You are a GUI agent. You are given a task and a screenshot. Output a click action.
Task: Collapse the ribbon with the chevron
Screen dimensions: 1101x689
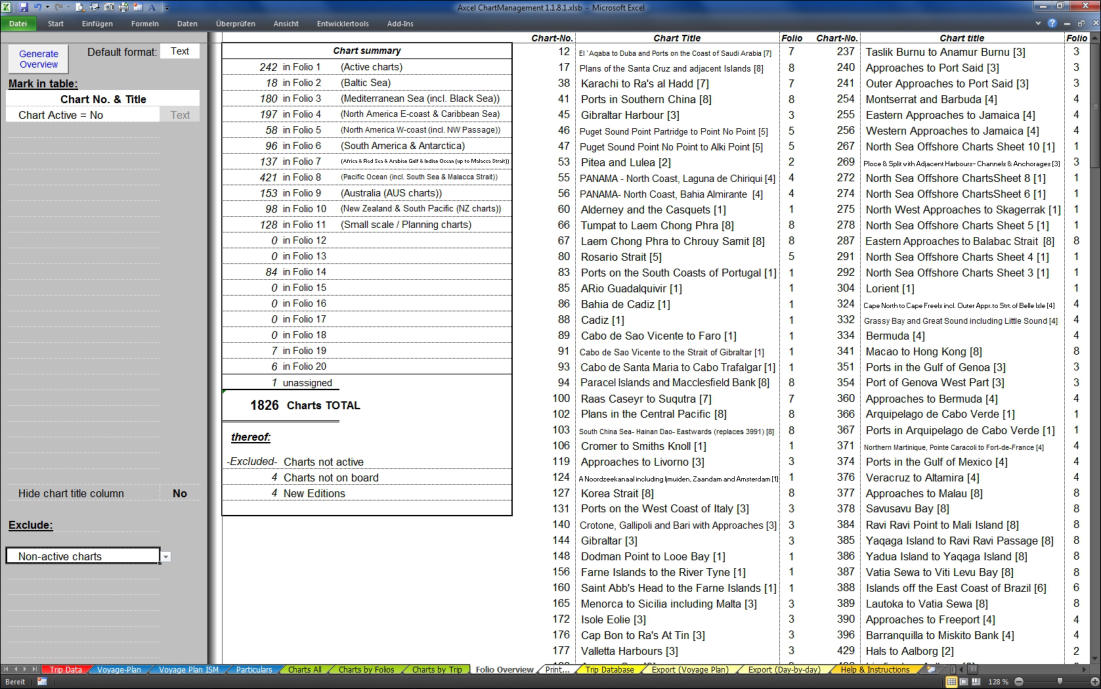tap(1037, 22)
